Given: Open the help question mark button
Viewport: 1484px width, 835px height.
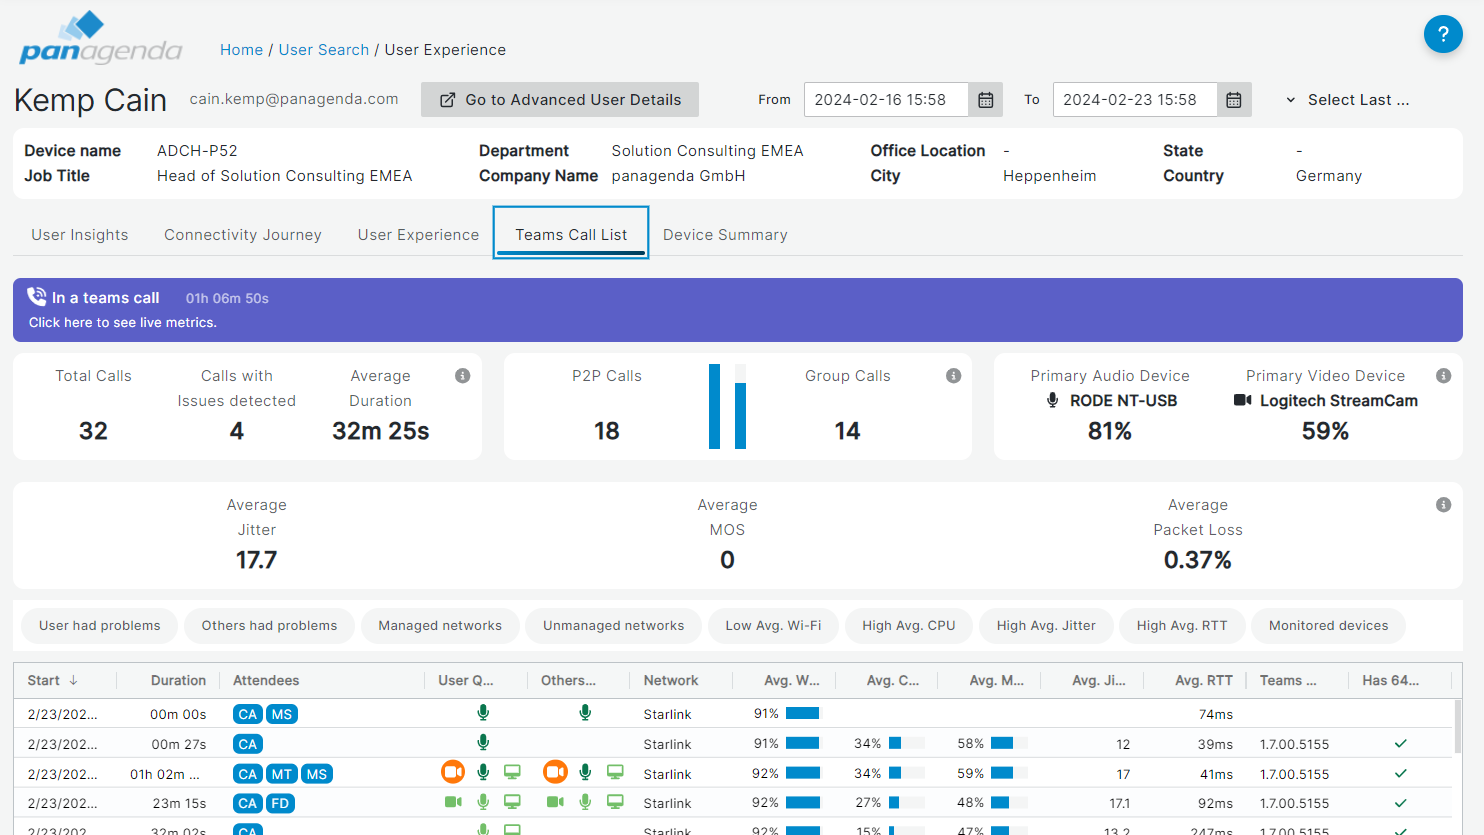Looking at the screenshot, I should tap(1443, 35).
